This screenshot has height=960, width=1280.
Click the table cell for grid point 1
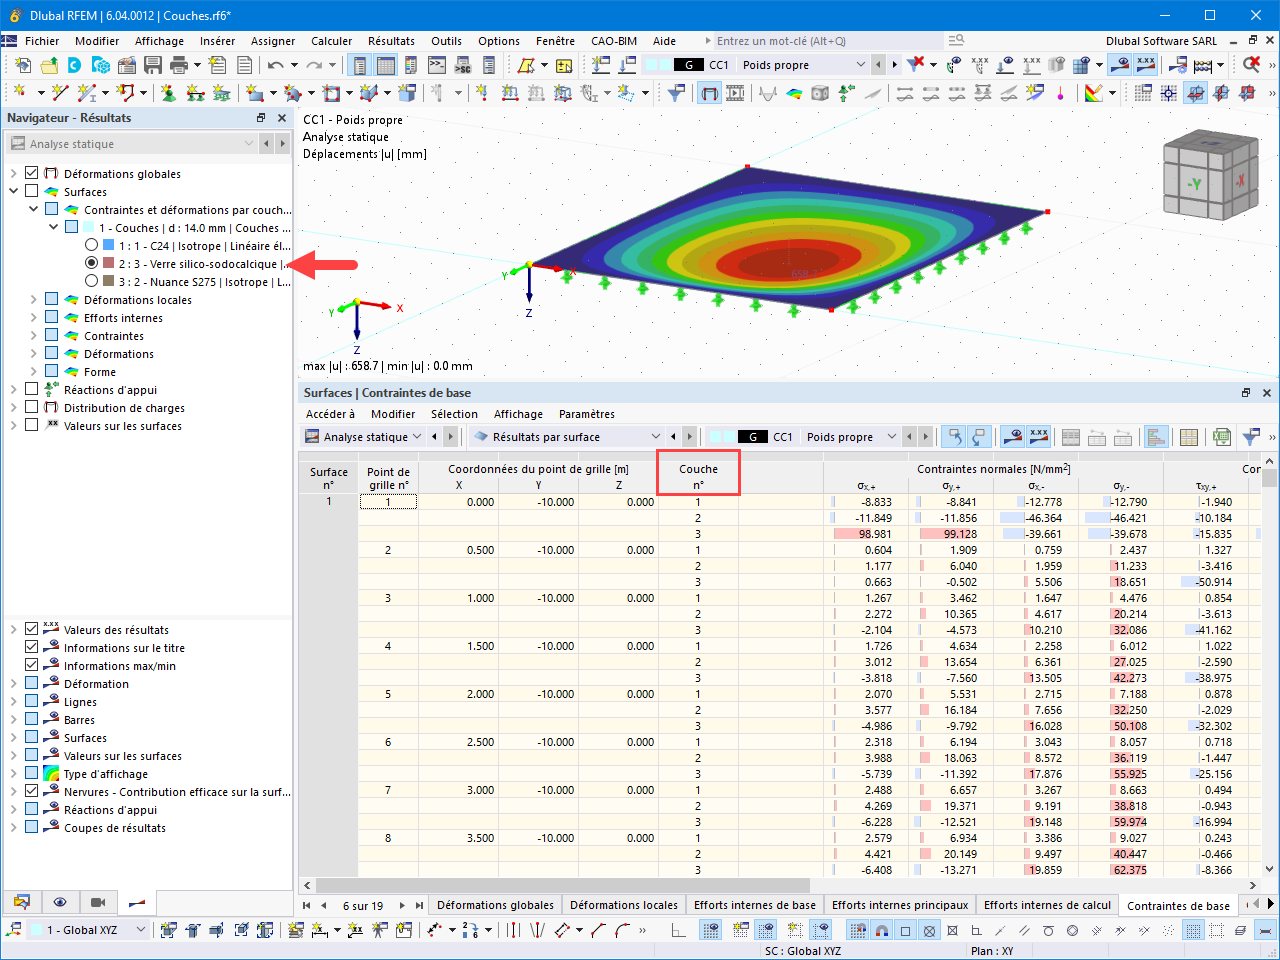point(388,502)
